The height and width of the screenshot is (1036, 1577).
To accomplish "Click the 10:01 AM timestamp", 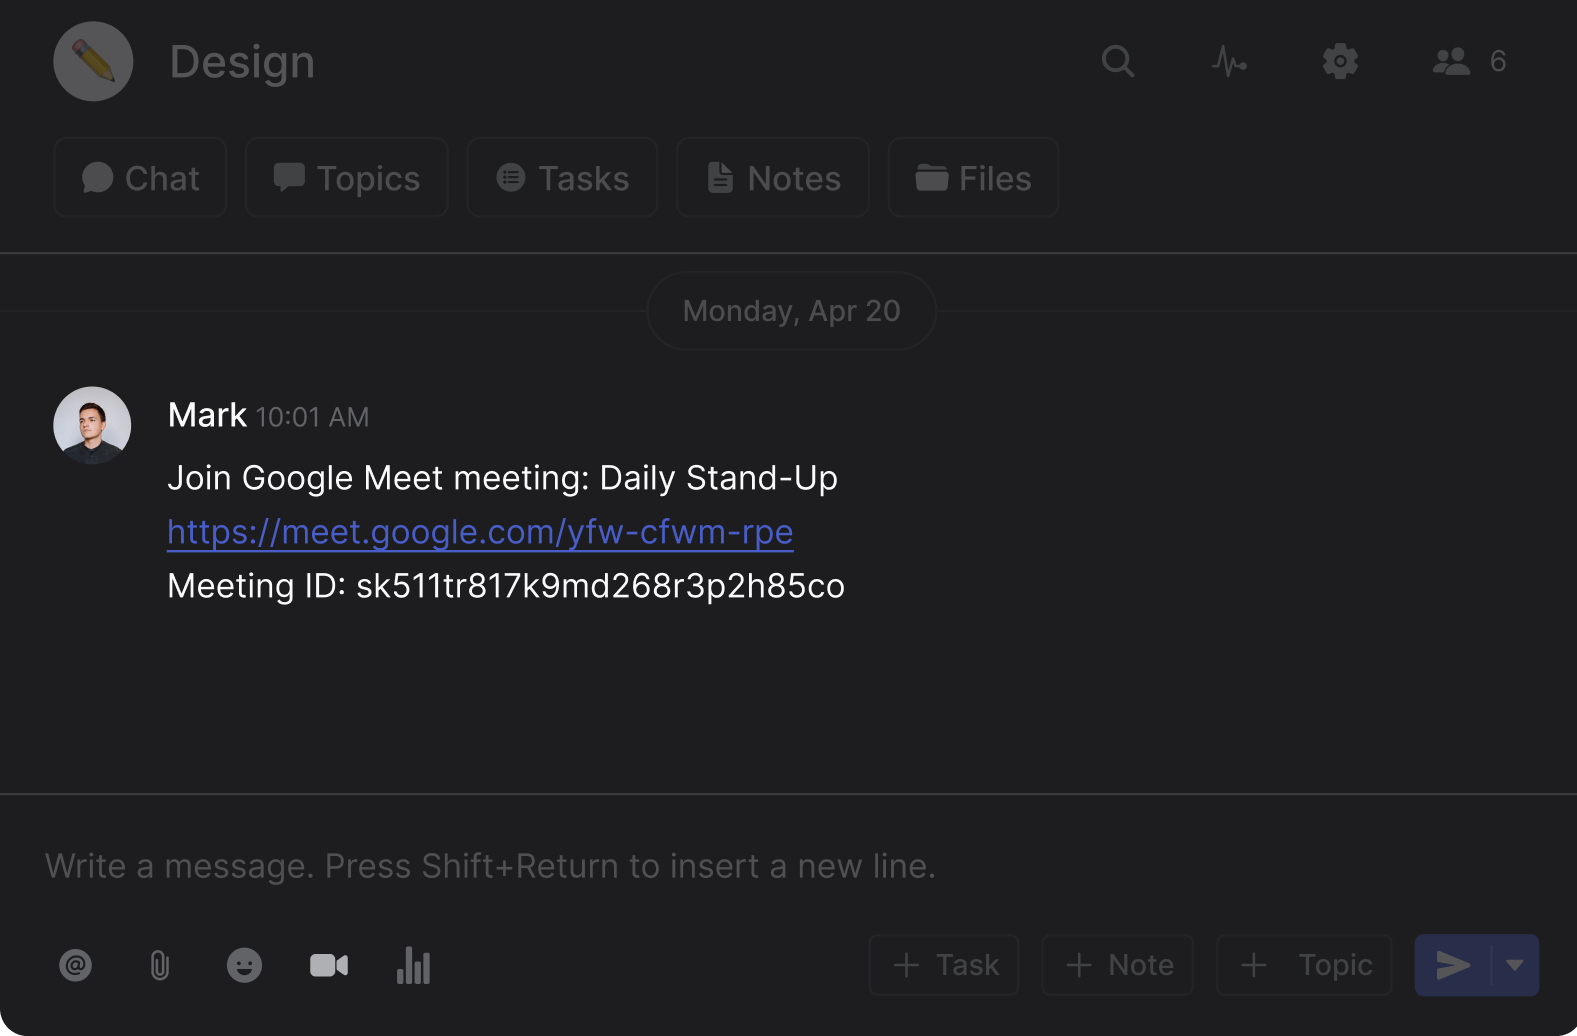I will click(312, 417).
